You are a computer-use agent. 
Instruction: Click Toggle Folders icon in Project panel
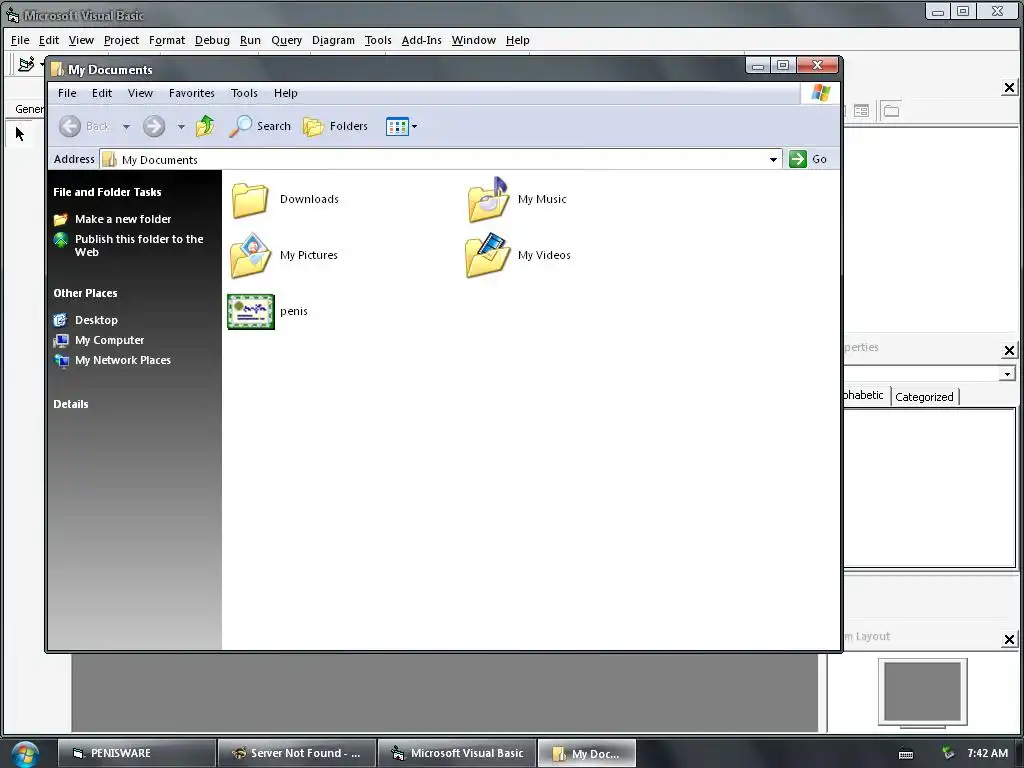pyautogui.click(x=891, y=111)
